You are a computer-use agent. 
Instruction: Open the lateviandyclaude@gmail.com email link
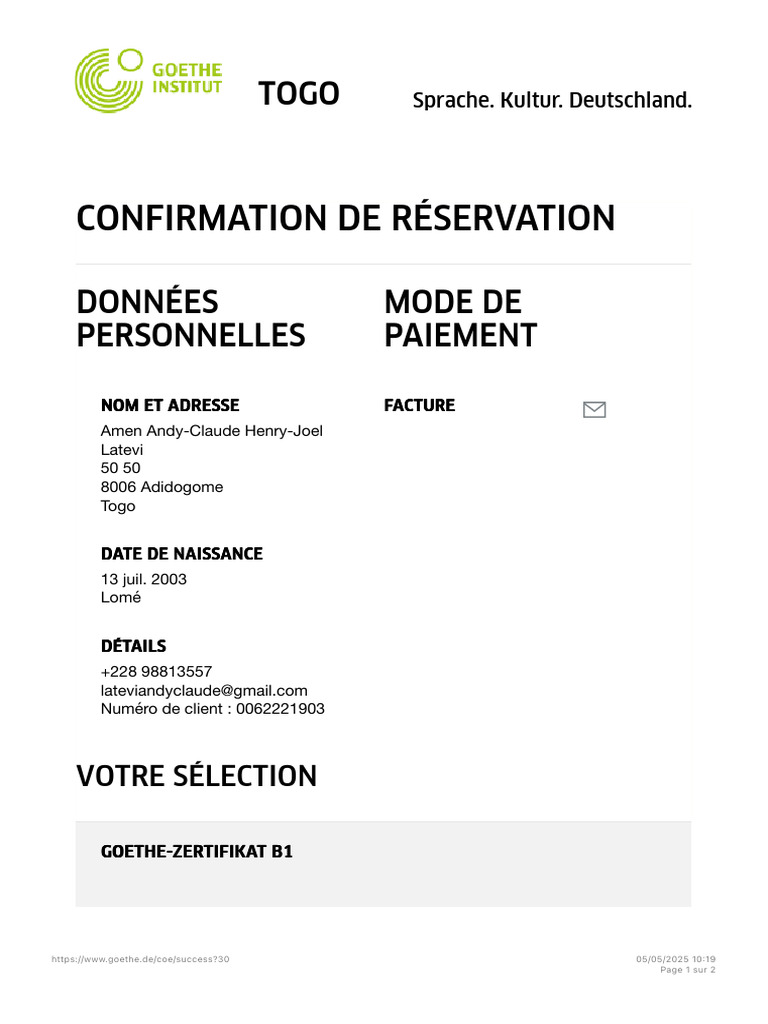pos(204,691)
